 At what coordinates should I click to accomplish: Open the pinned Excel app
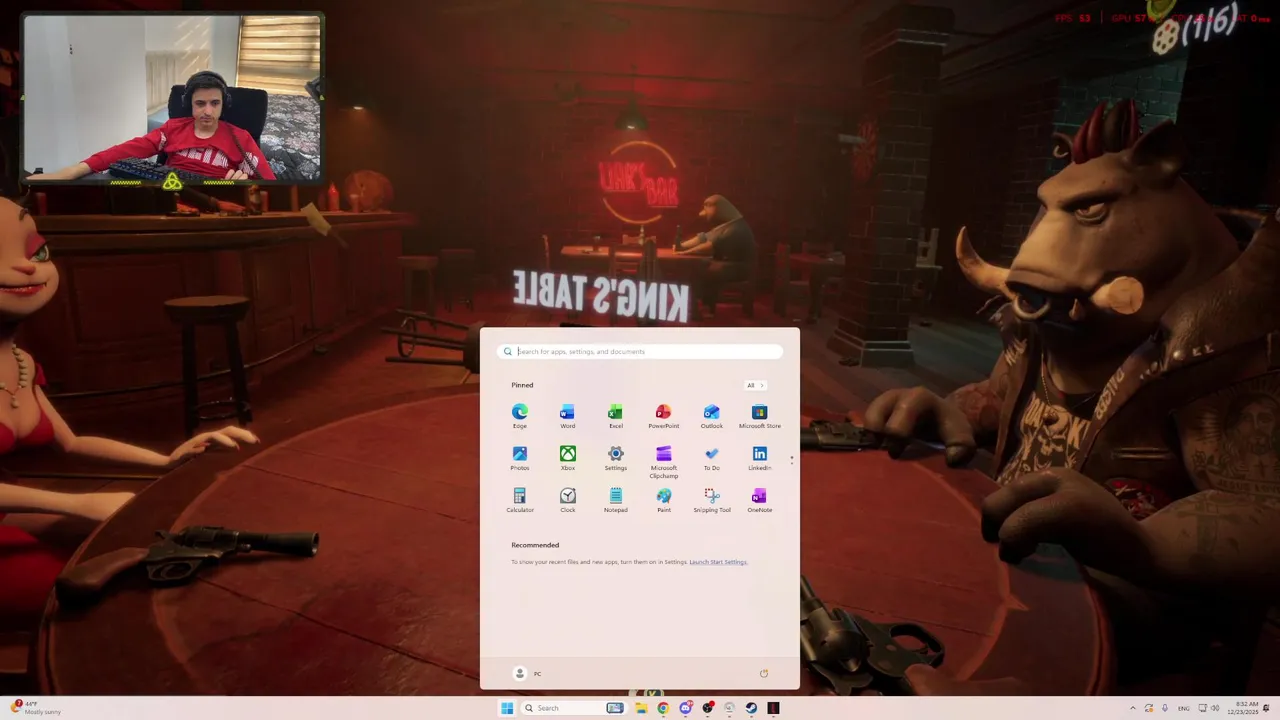pos(616,417)
